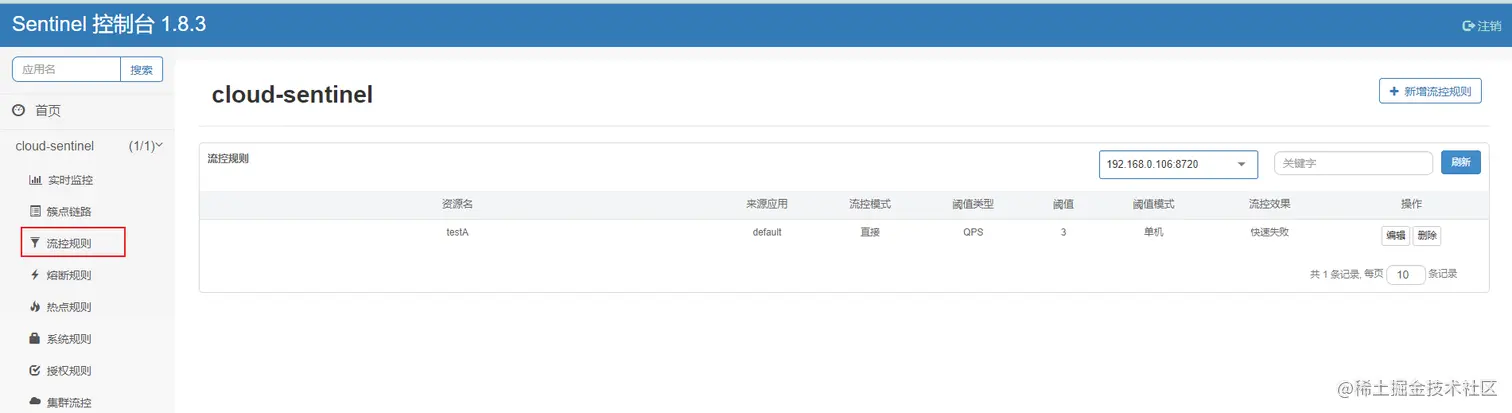Collapse the cloud-sentinel app chevron
The width and height of the screenshot is (1512, 413).
[x=160, y=146]
